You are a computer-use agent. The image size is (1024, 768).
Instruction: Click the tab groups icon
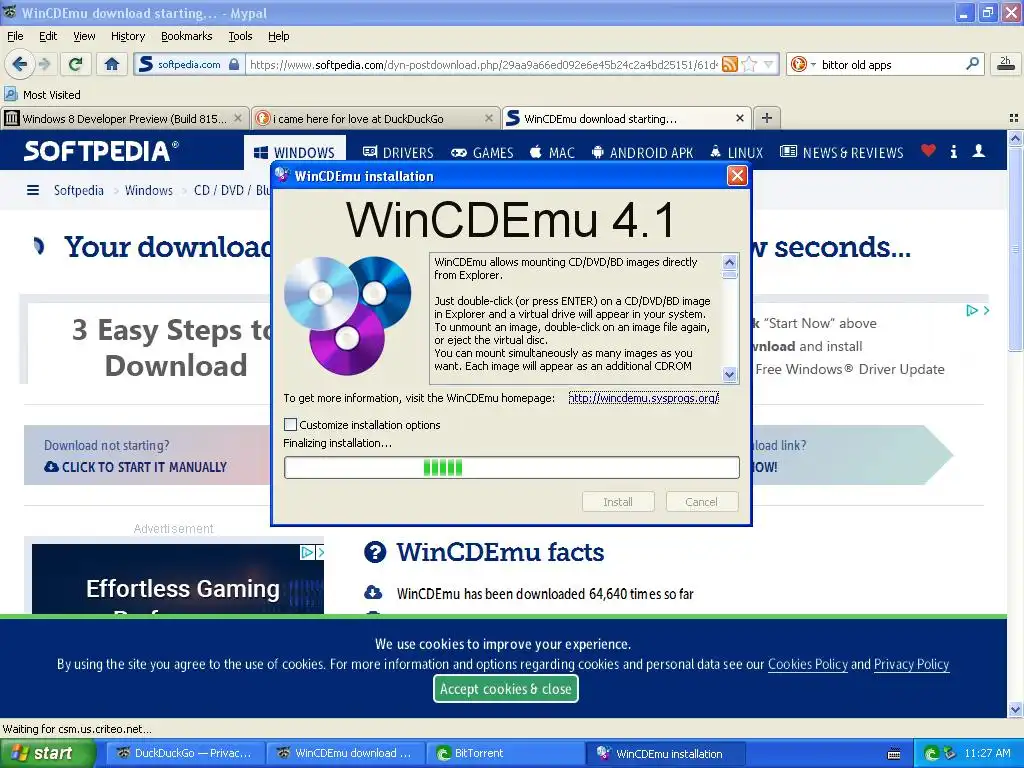tap(1014, 118)
